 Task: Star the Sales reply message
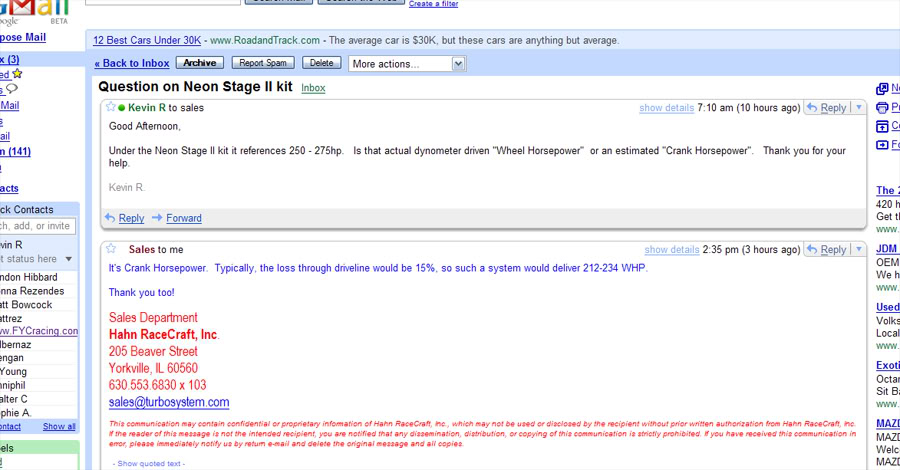(x=111, y=248)
